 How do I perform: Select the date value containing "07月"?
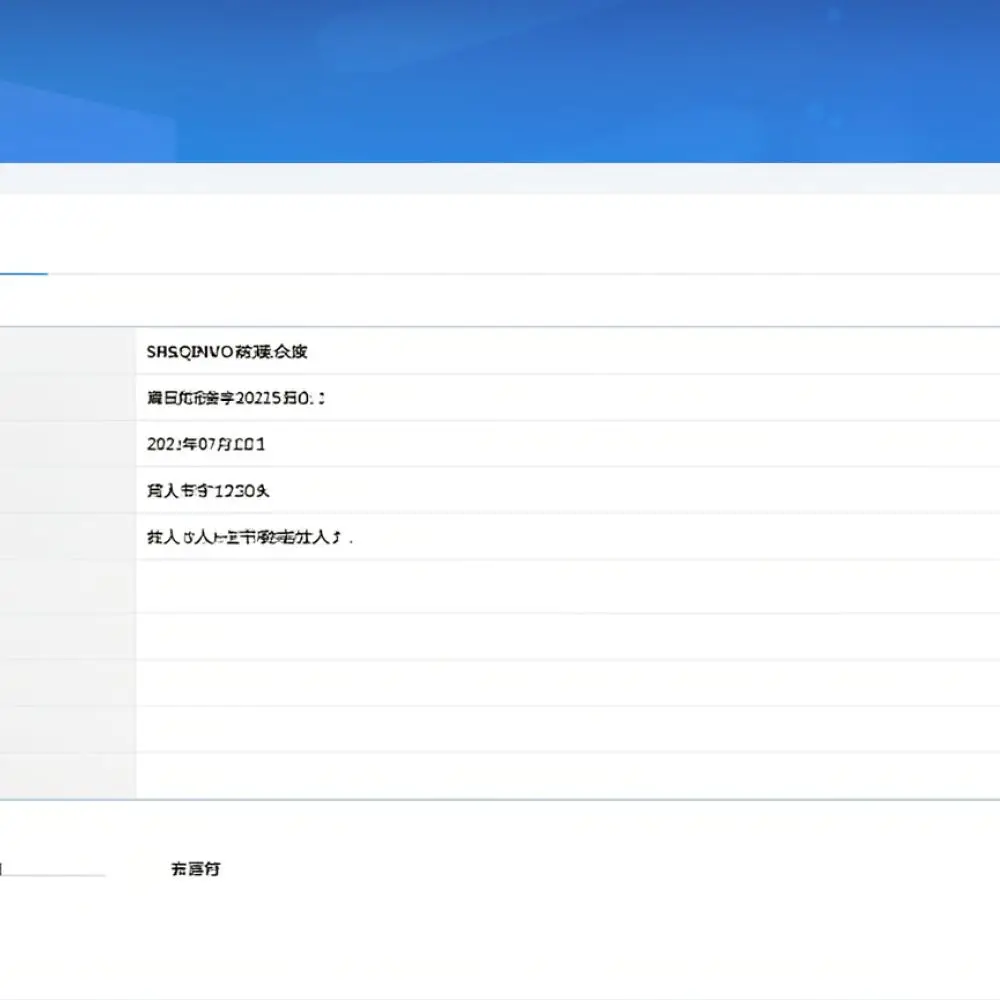click(205, 444)
